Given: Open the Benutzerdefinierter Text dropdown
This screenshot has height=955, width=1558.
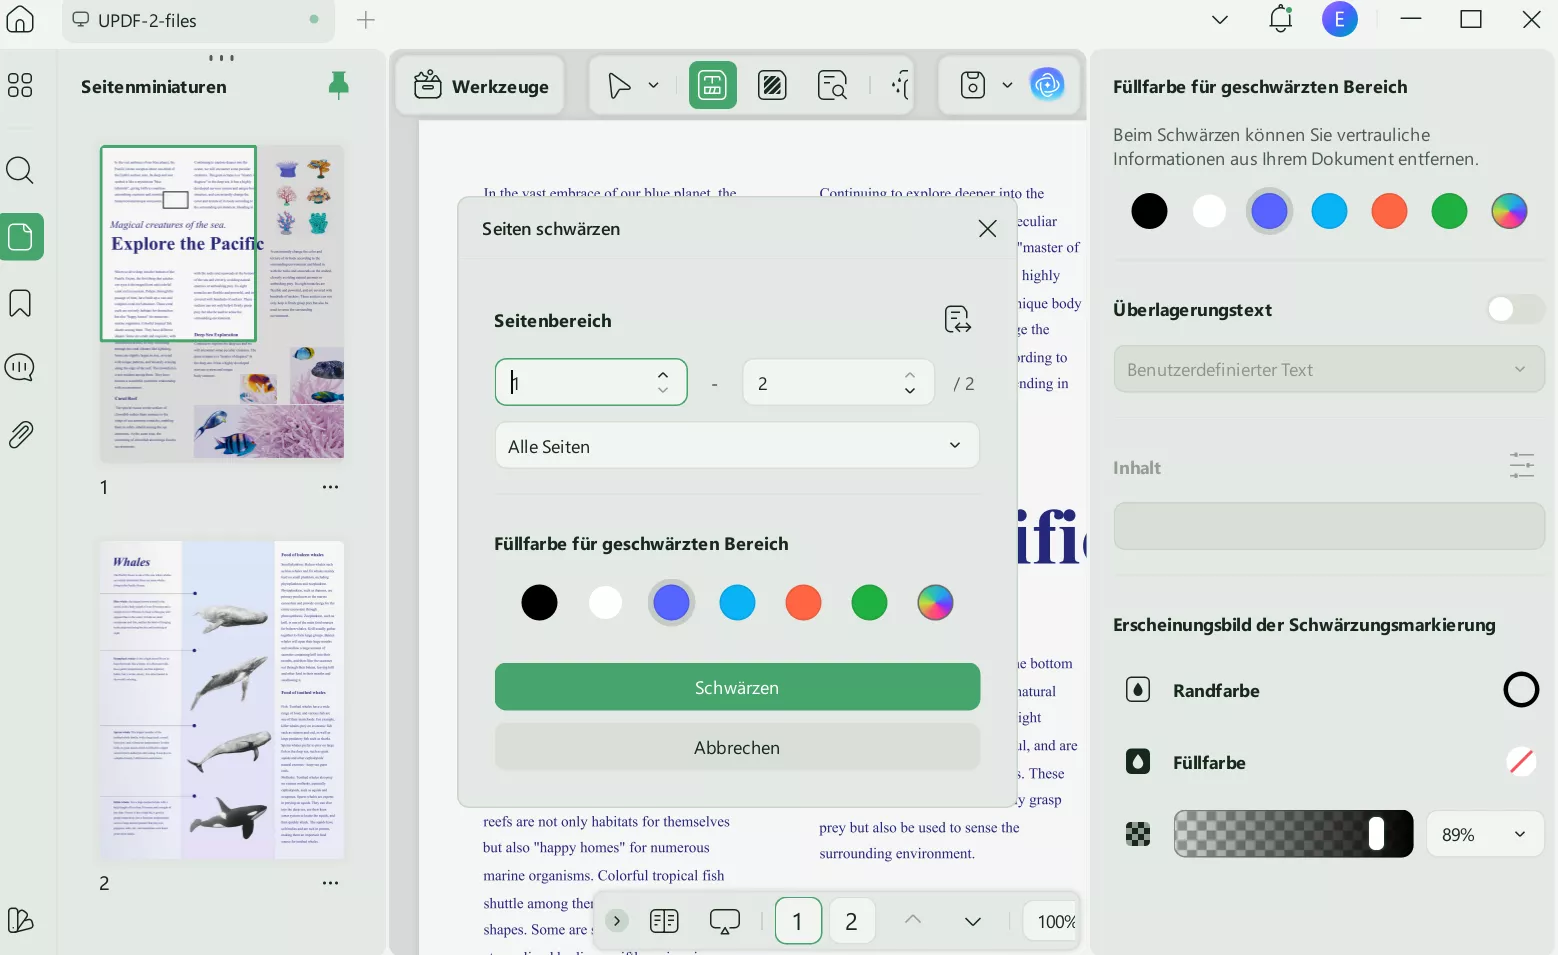Looking at the screenshot, I should click(1329, 370).
